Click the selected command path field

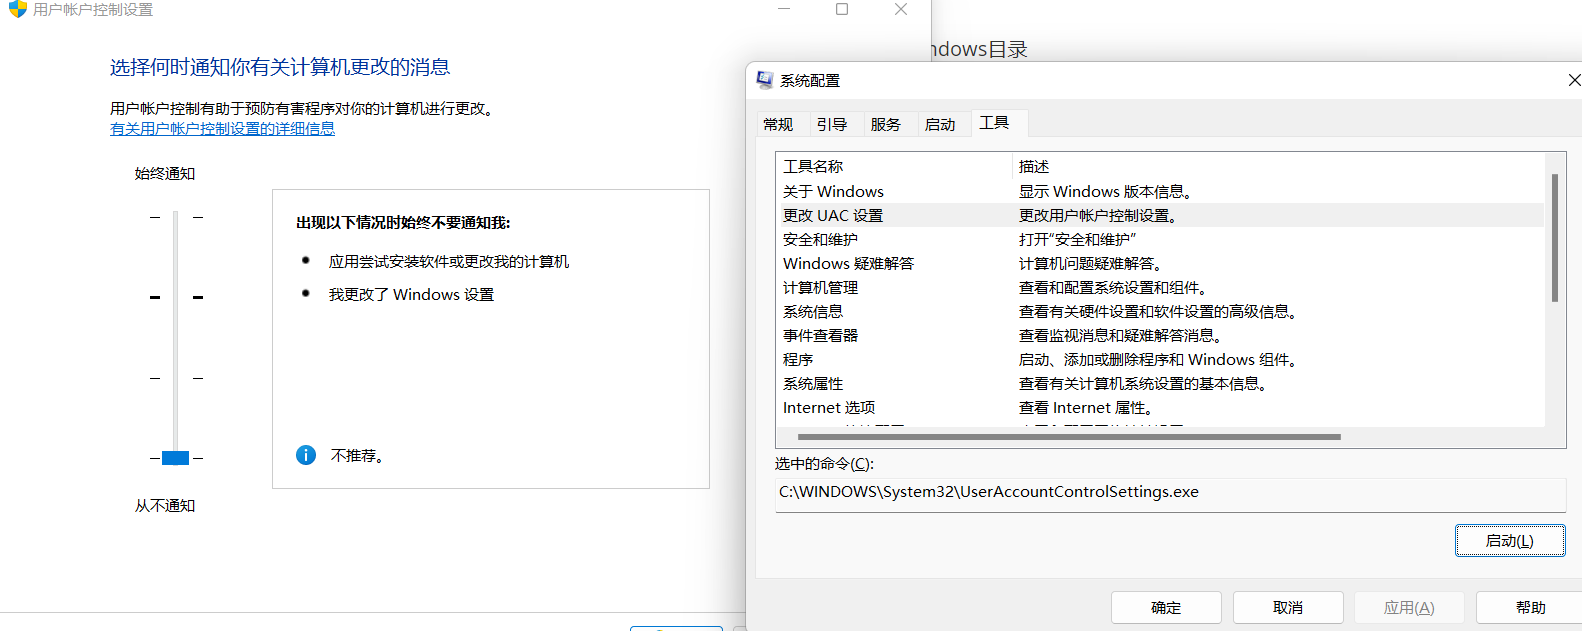coord(1170,492)
